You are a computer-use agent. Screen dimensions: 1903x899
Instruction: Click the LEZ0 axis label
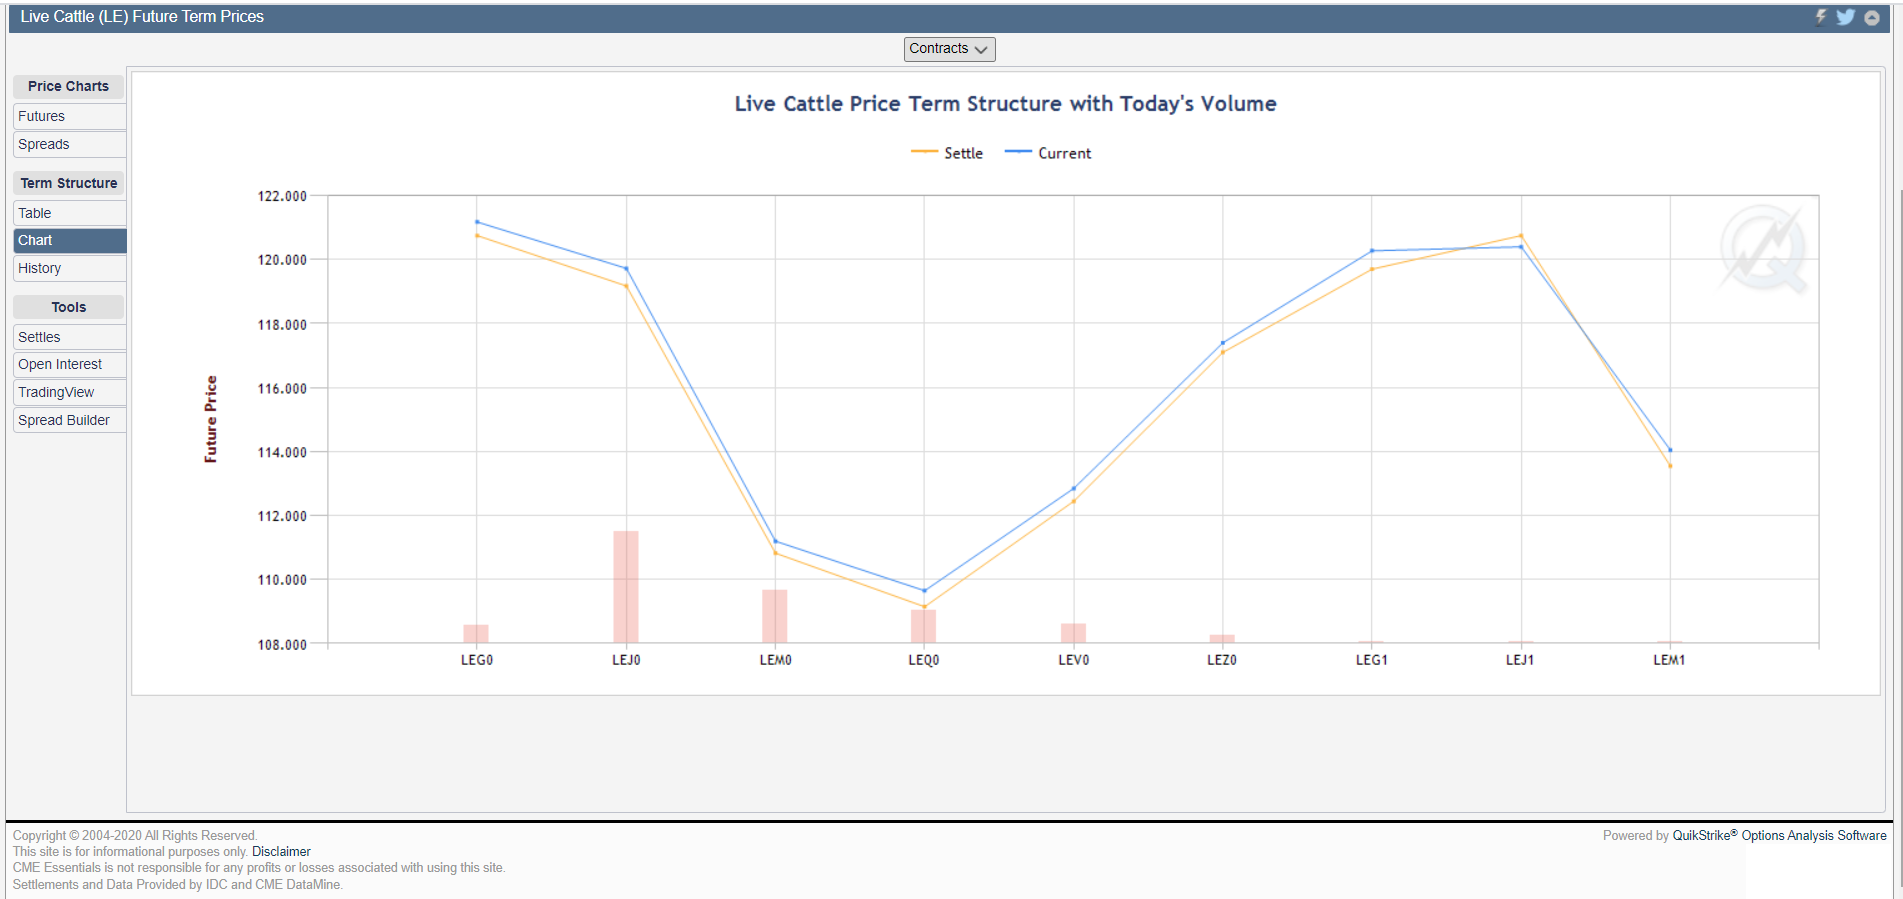1222,660
